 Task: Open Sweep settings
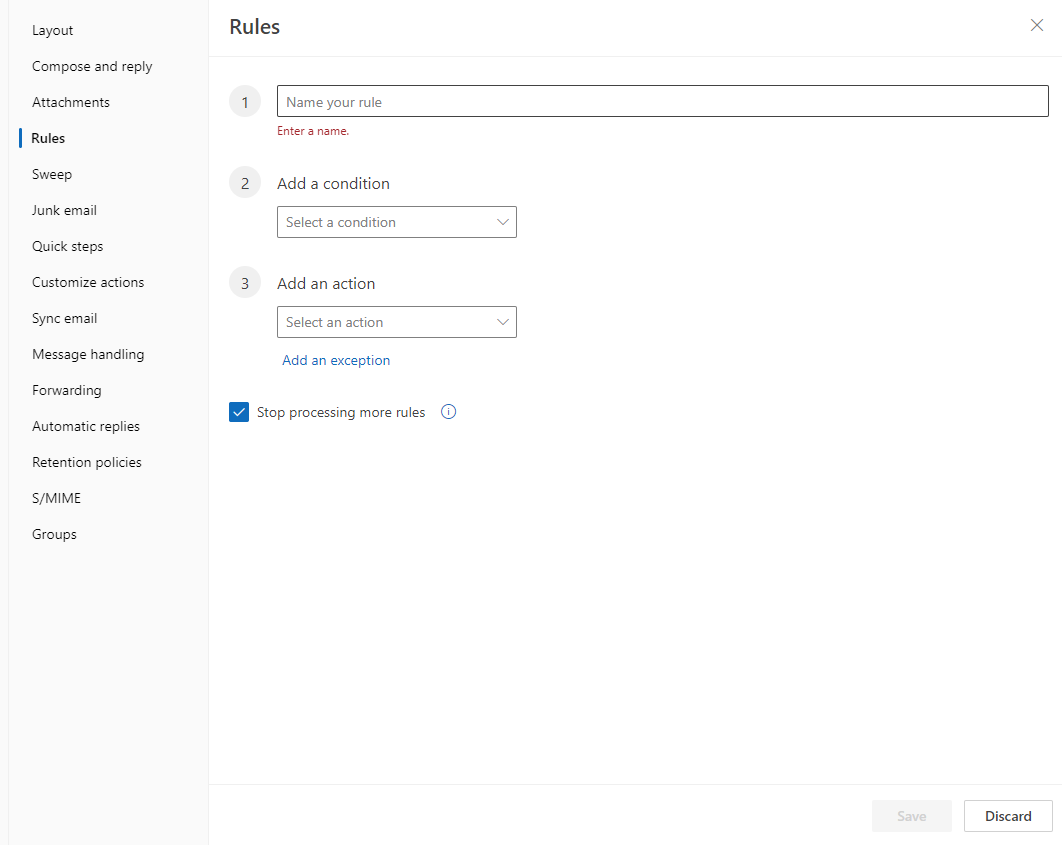(52, 174)
